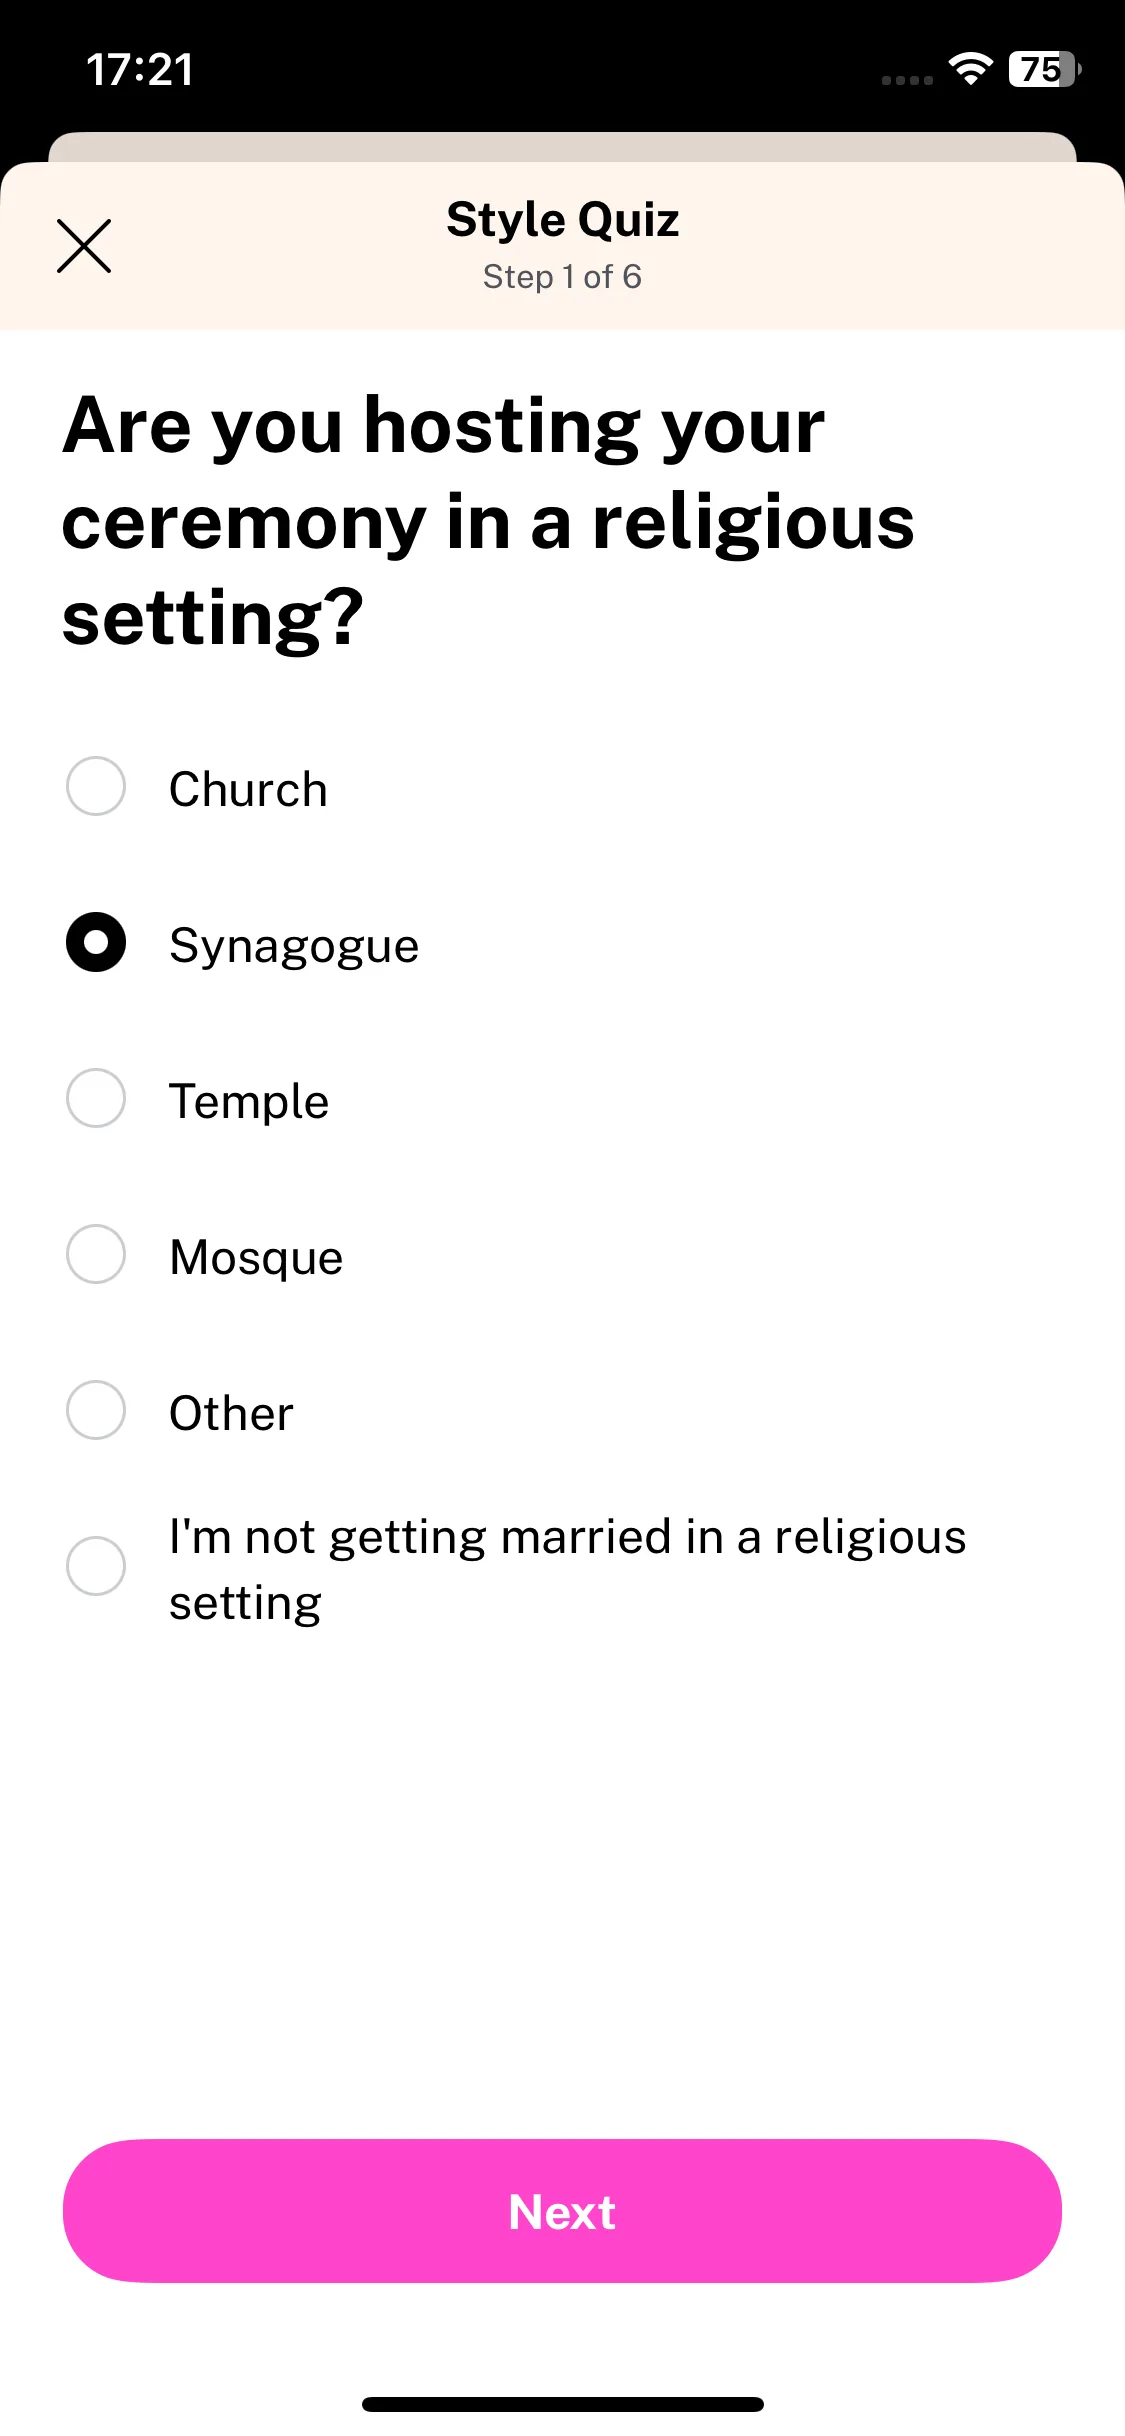The width and height of the screenshot is (1125, 2436).
Task: Tap the battery indicator icon
Action: pos(1045,69)
